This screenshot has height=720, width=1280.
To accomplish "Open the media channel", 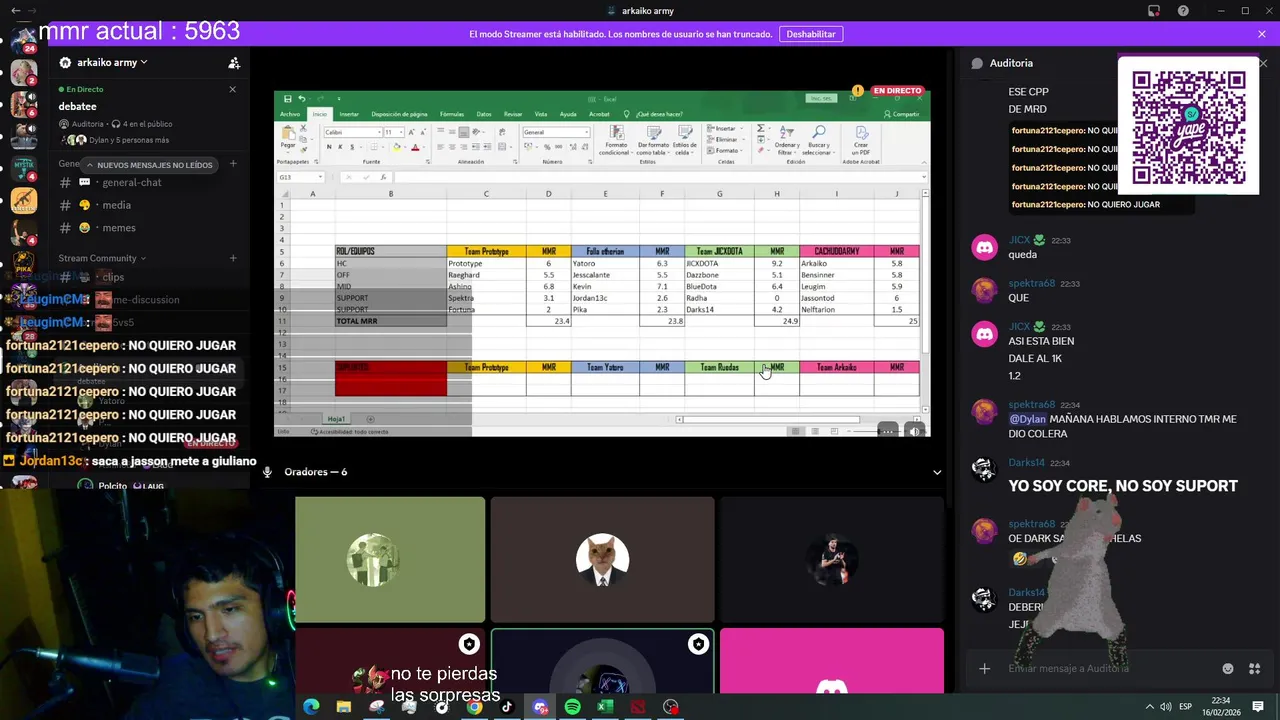I will point(117,205).
